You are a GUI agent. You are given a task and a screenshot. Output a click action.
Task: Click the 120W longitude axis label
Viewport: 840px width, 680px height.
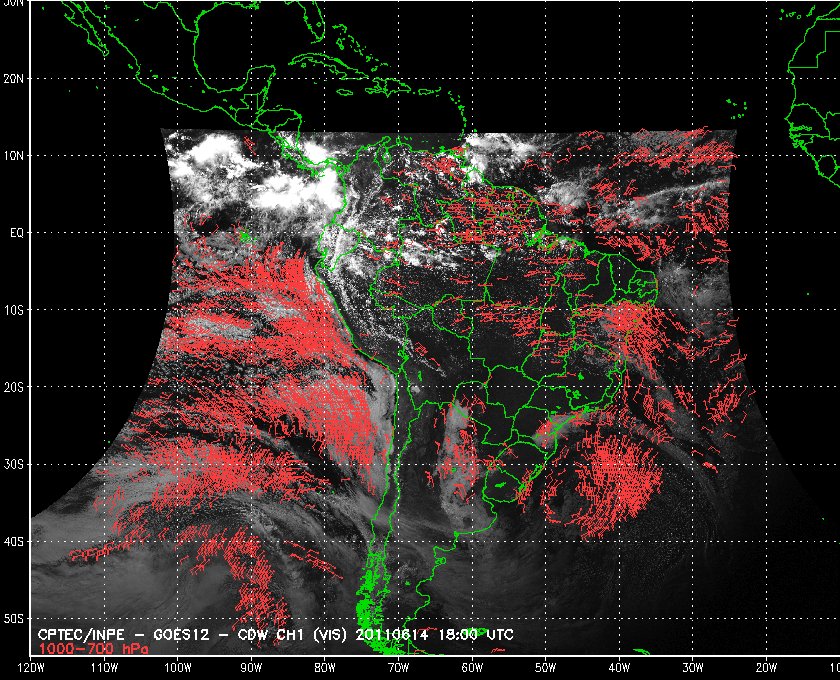point(31,668)
